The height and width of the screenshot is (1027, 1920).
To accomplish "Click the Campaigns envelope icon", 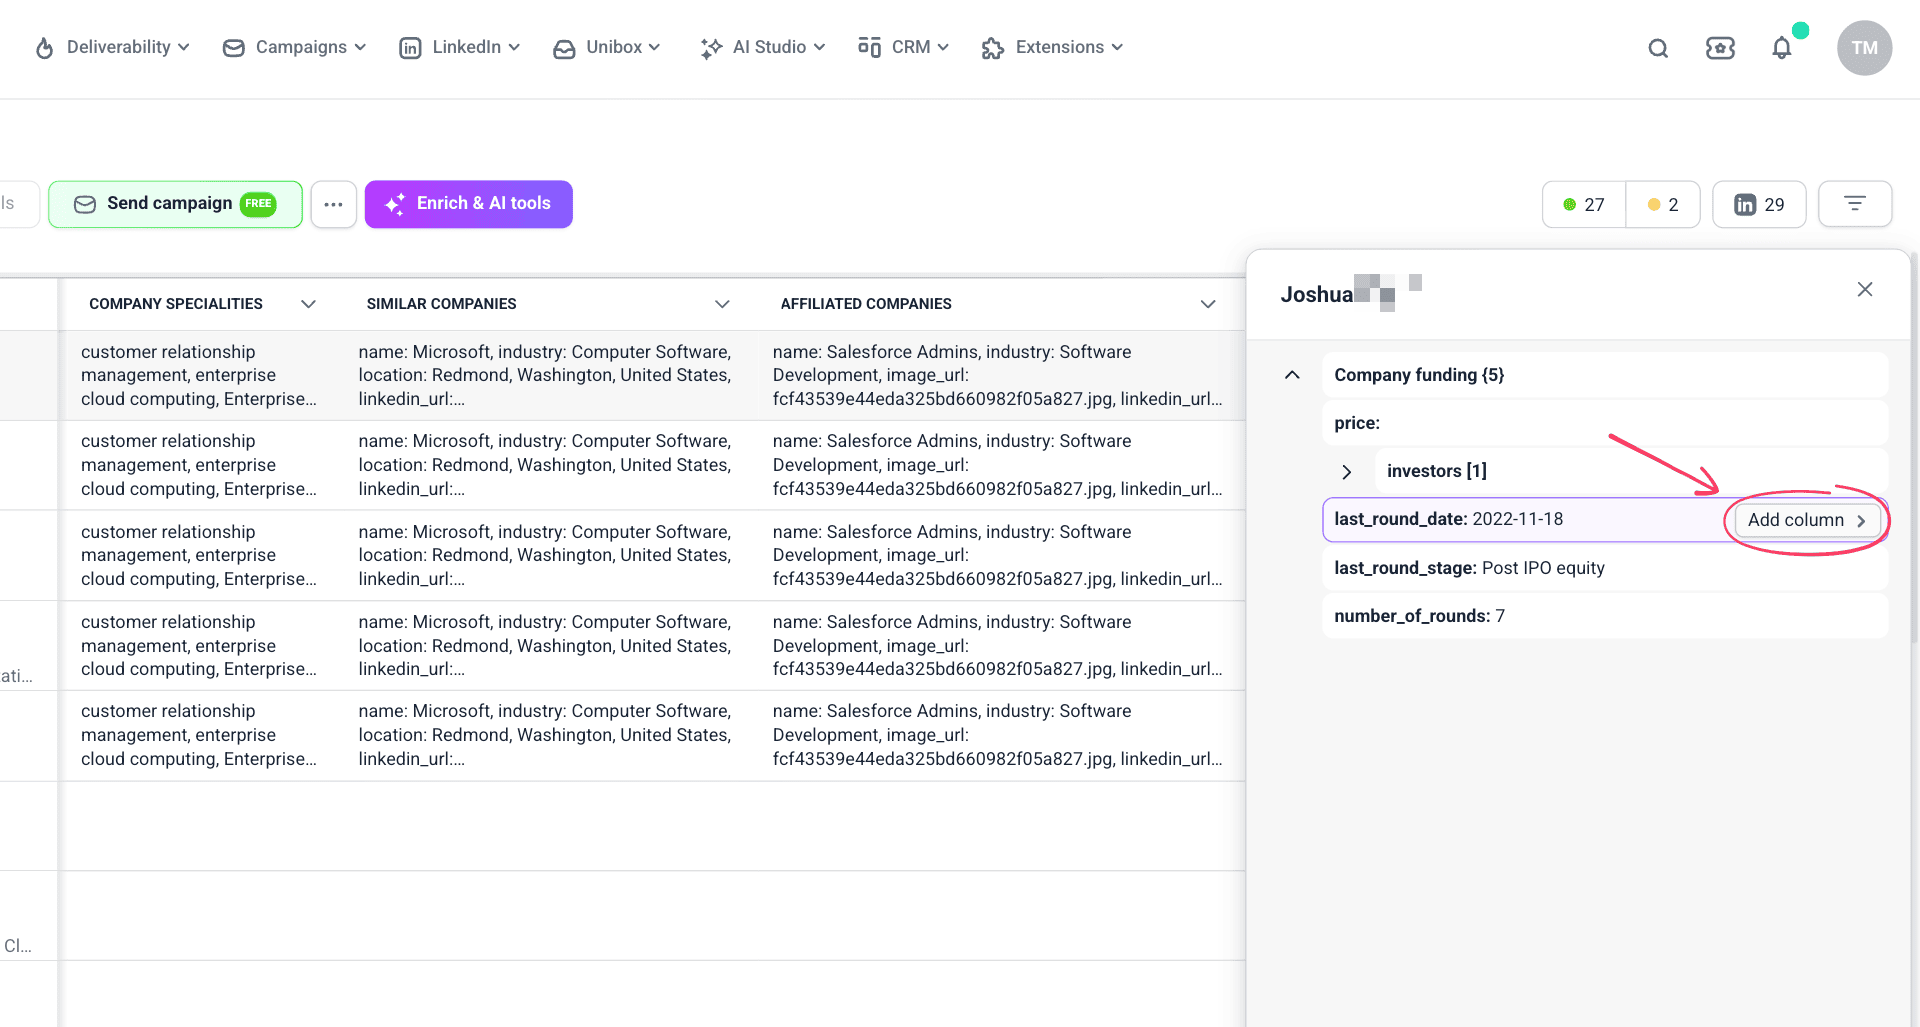I will click(x=233, y=48).
